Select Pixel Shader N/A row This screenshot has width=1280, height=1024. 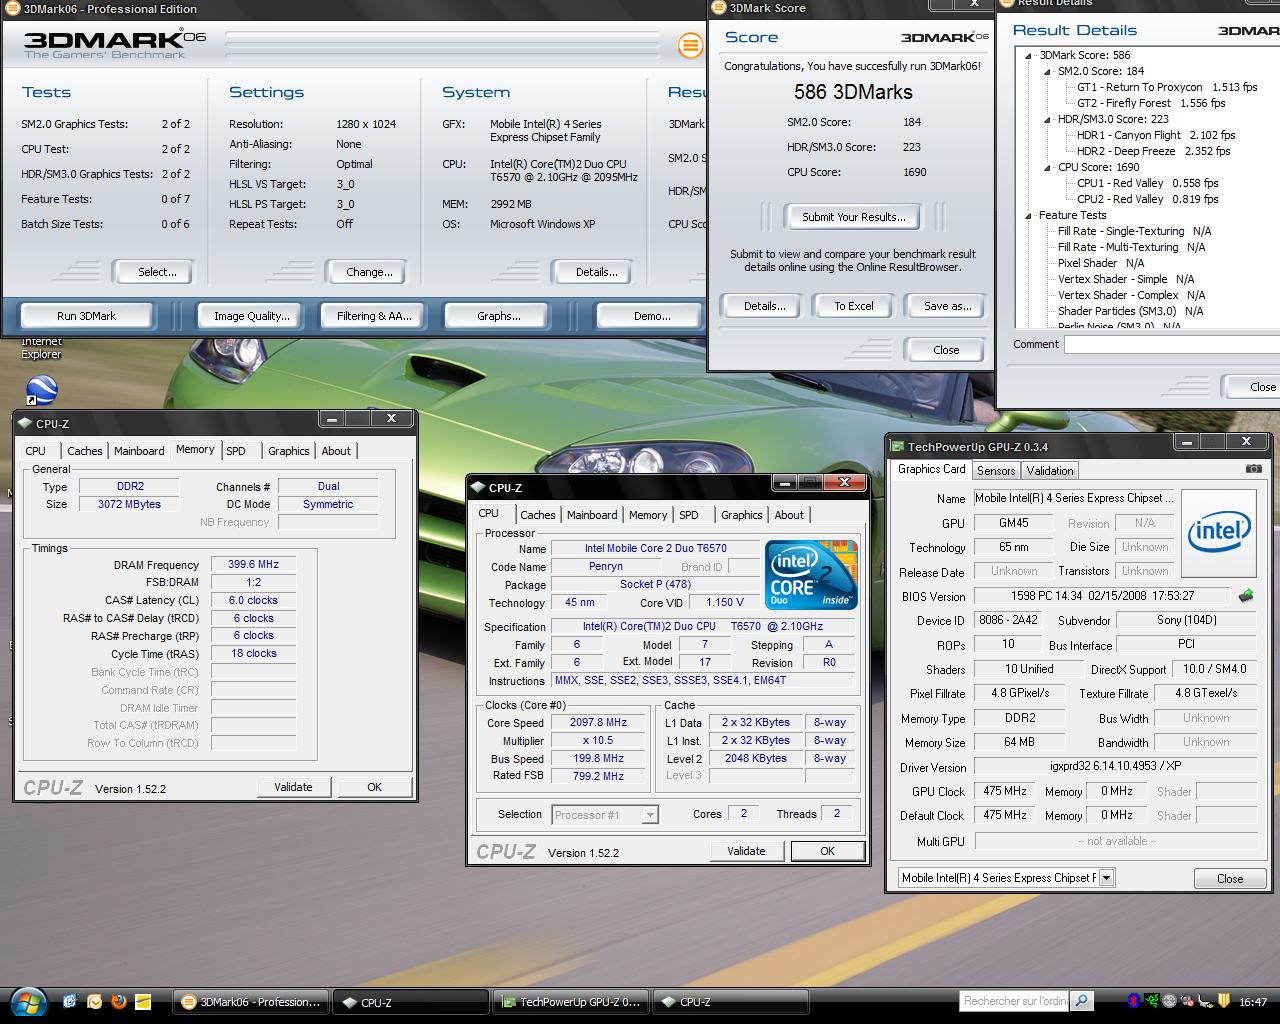1101,263
